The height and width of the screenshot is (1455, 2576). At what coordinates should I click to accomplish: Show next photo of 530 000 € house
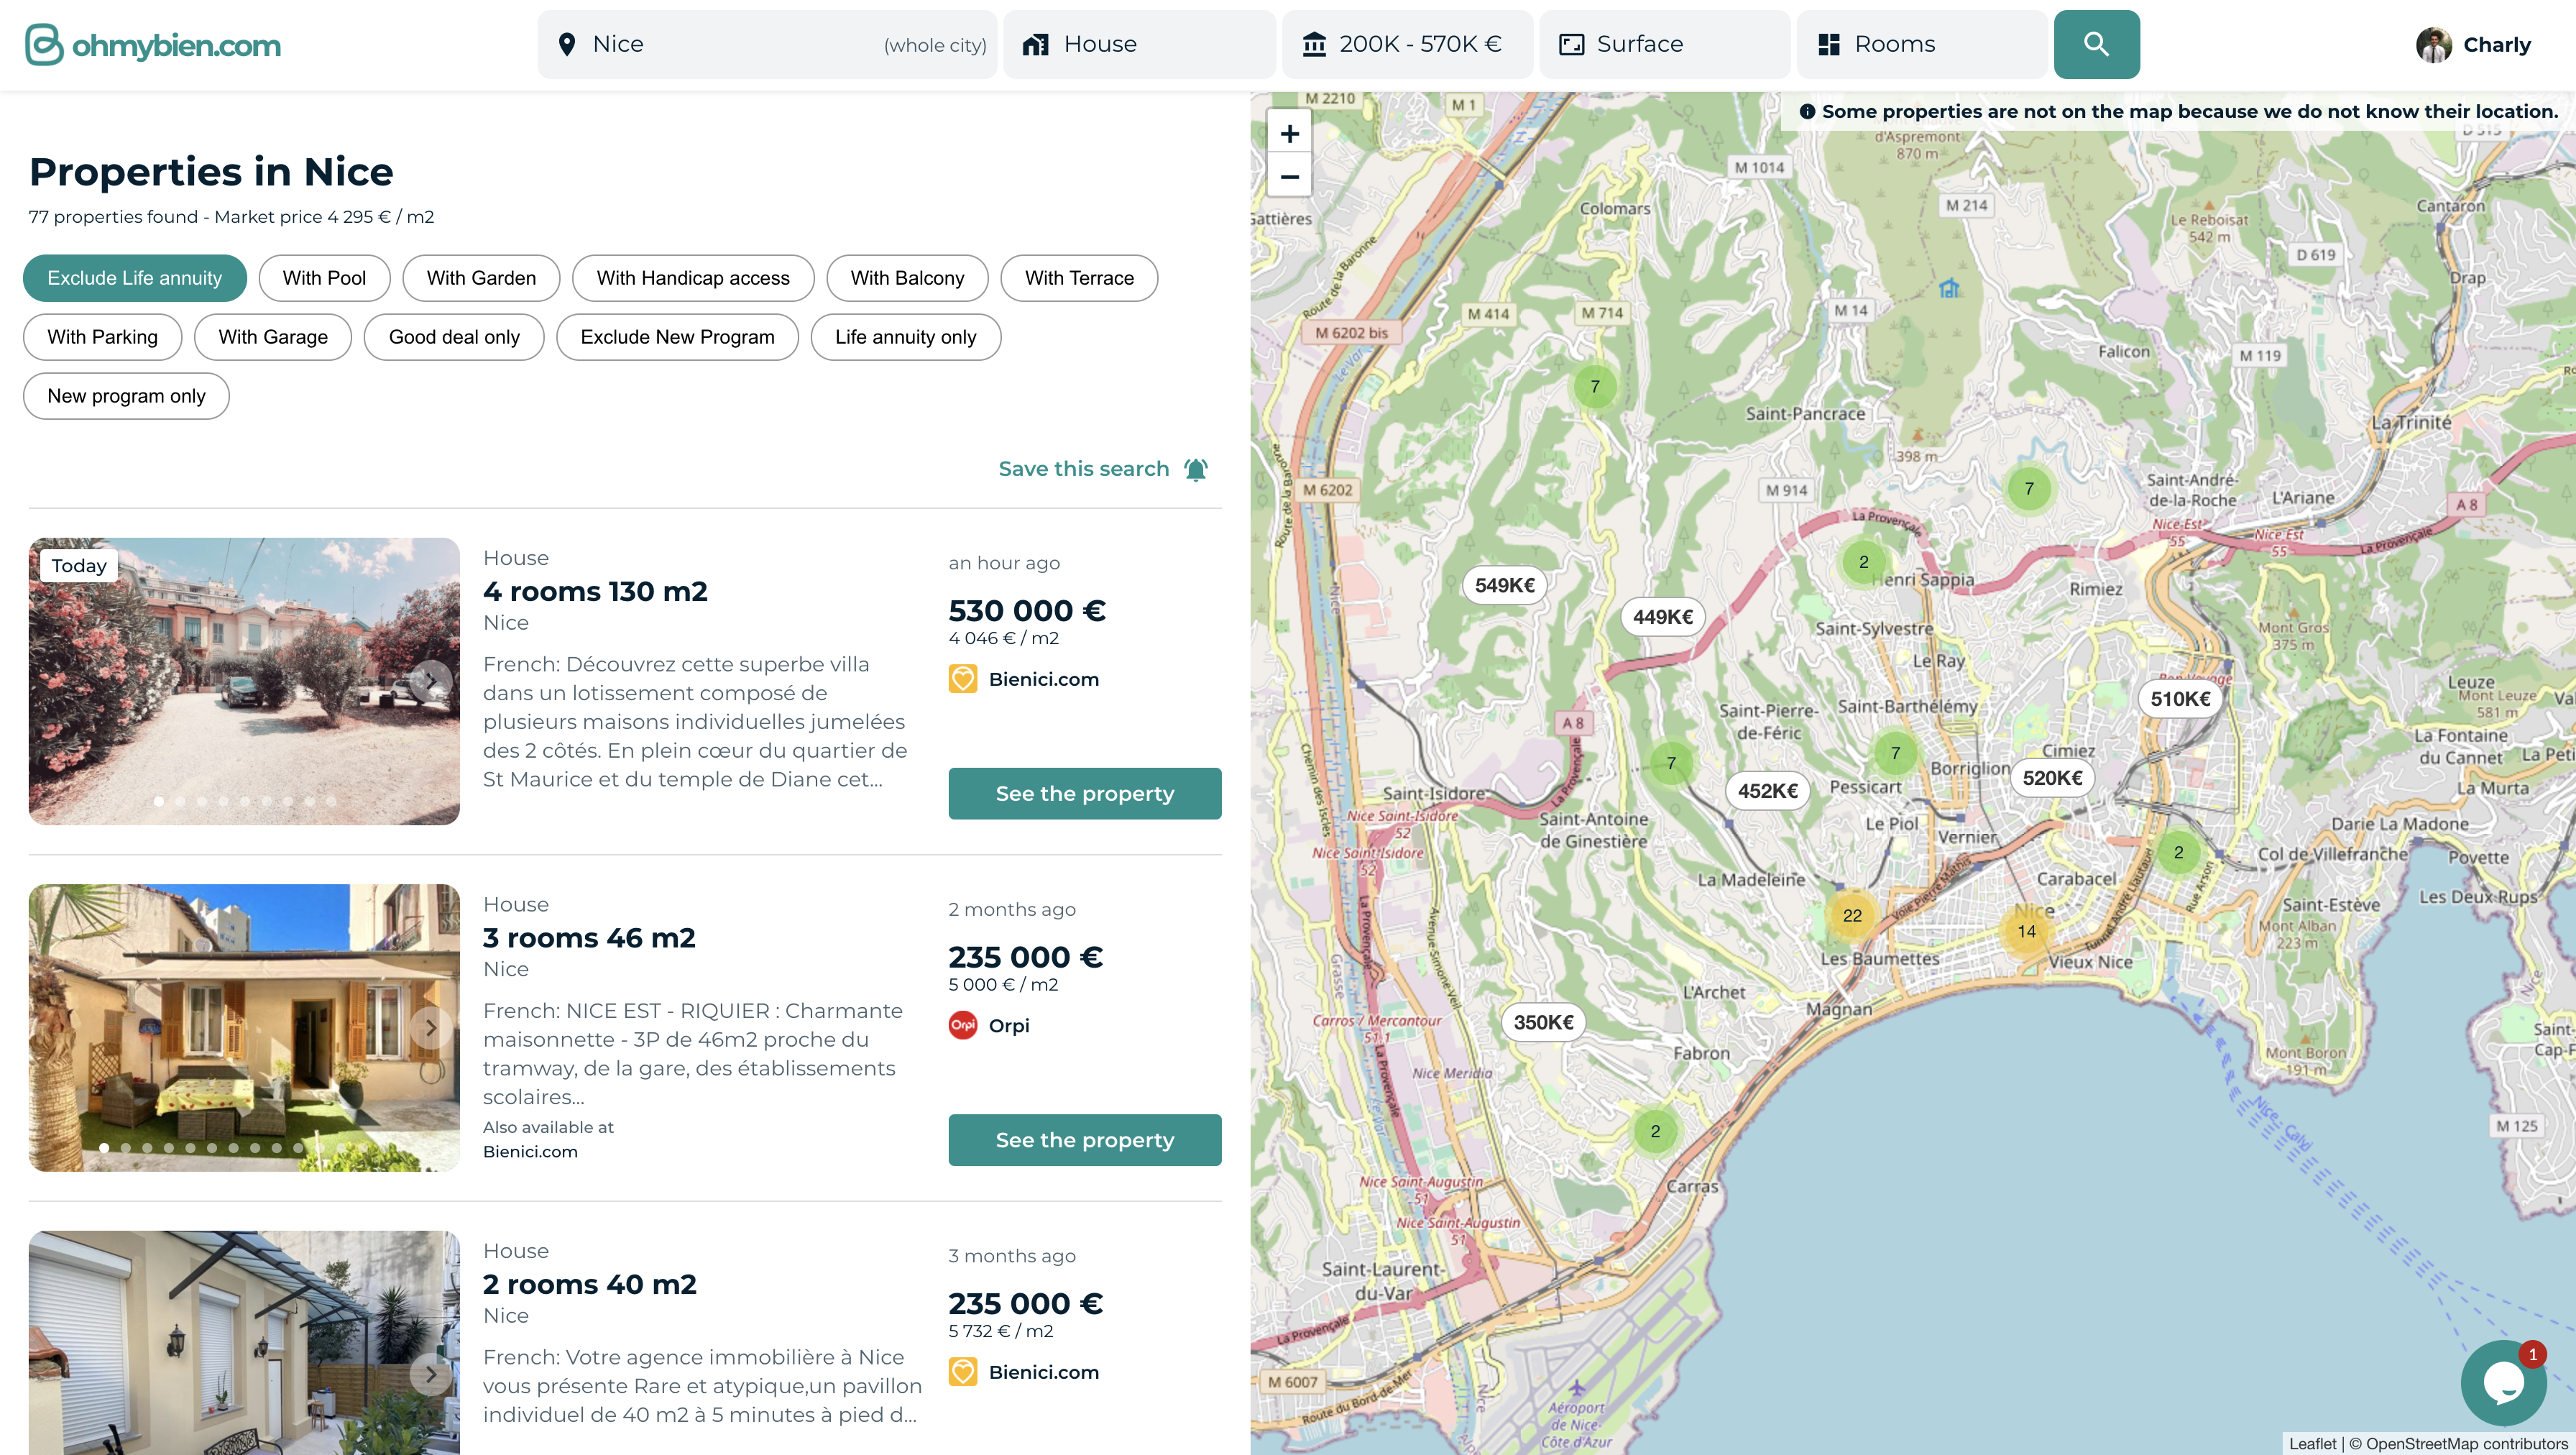click(x=431, y=681)
